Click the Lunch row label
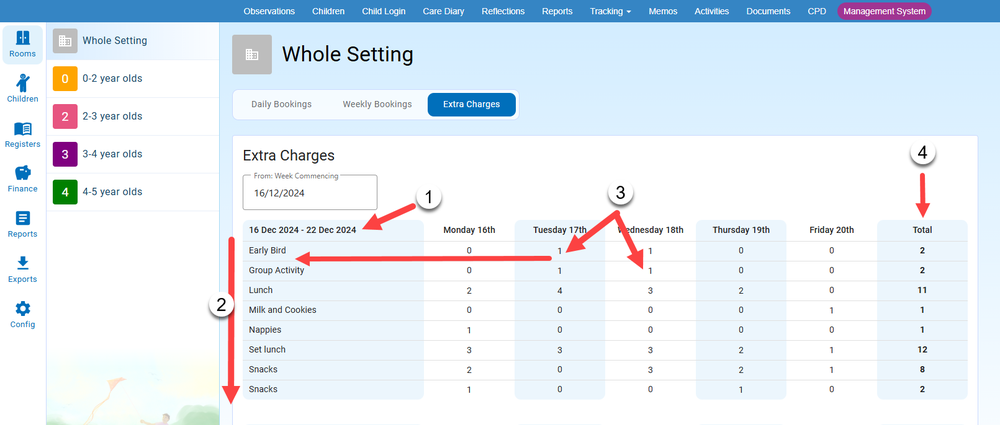Image resolution: width=1000 pixels, height=425 pixels. pyautogui.click(x=260, y=290)
